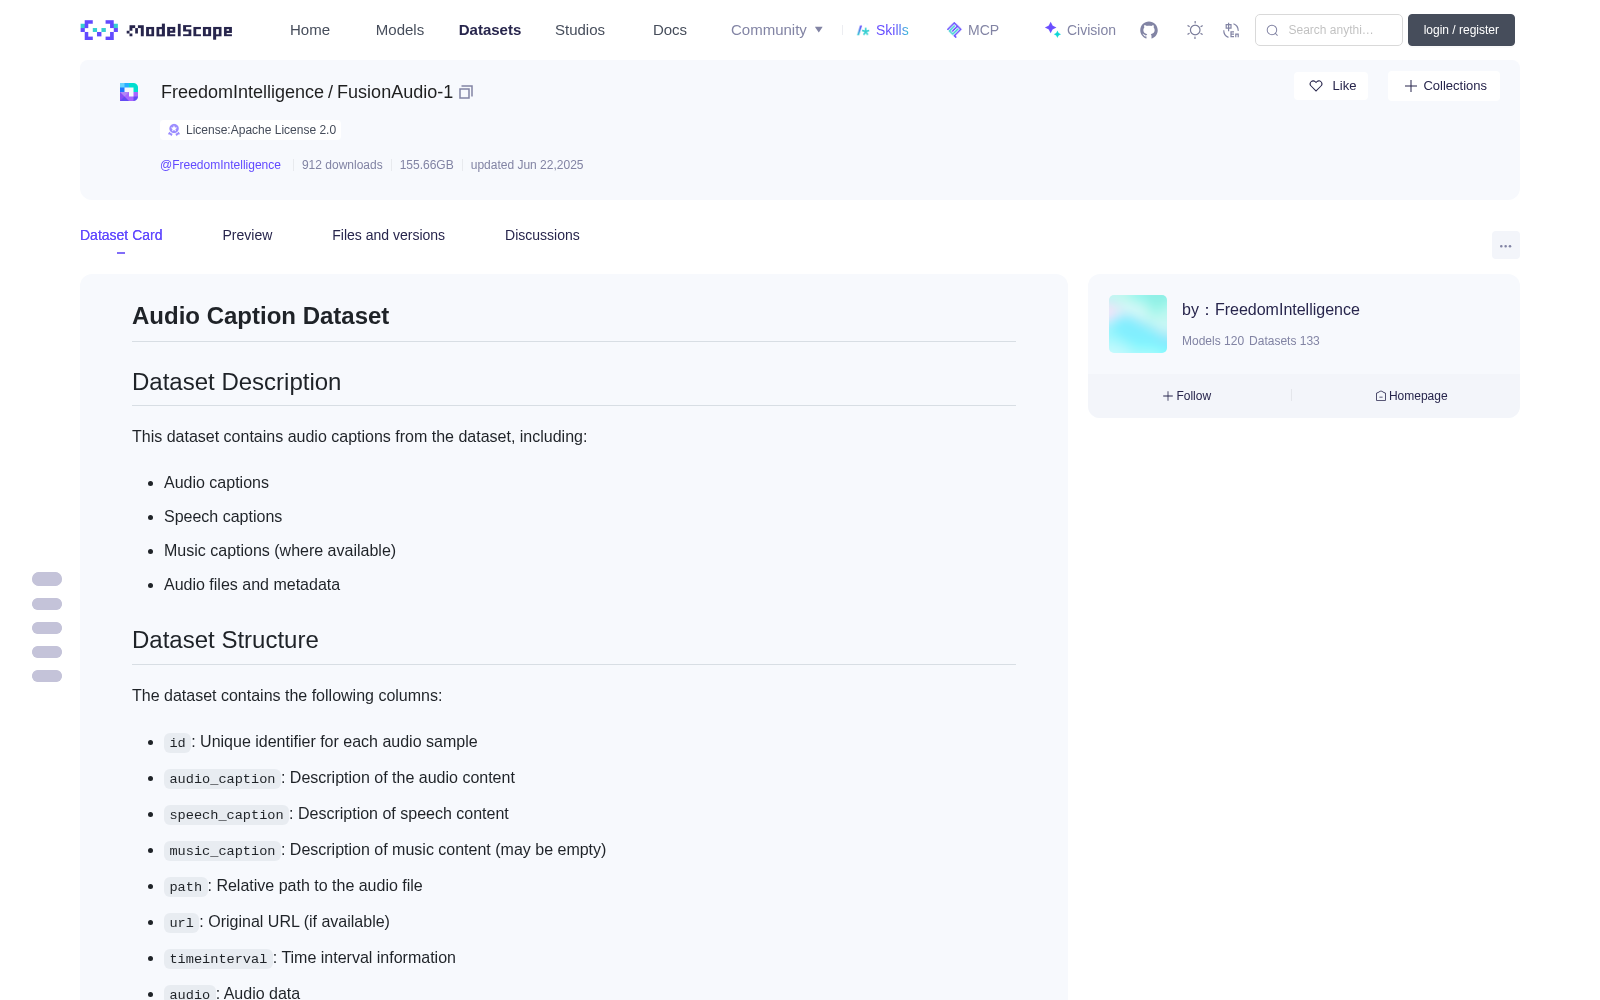Click the Models 120 count
This screenshot has width=1600, height=1000.
(1213, 341)
